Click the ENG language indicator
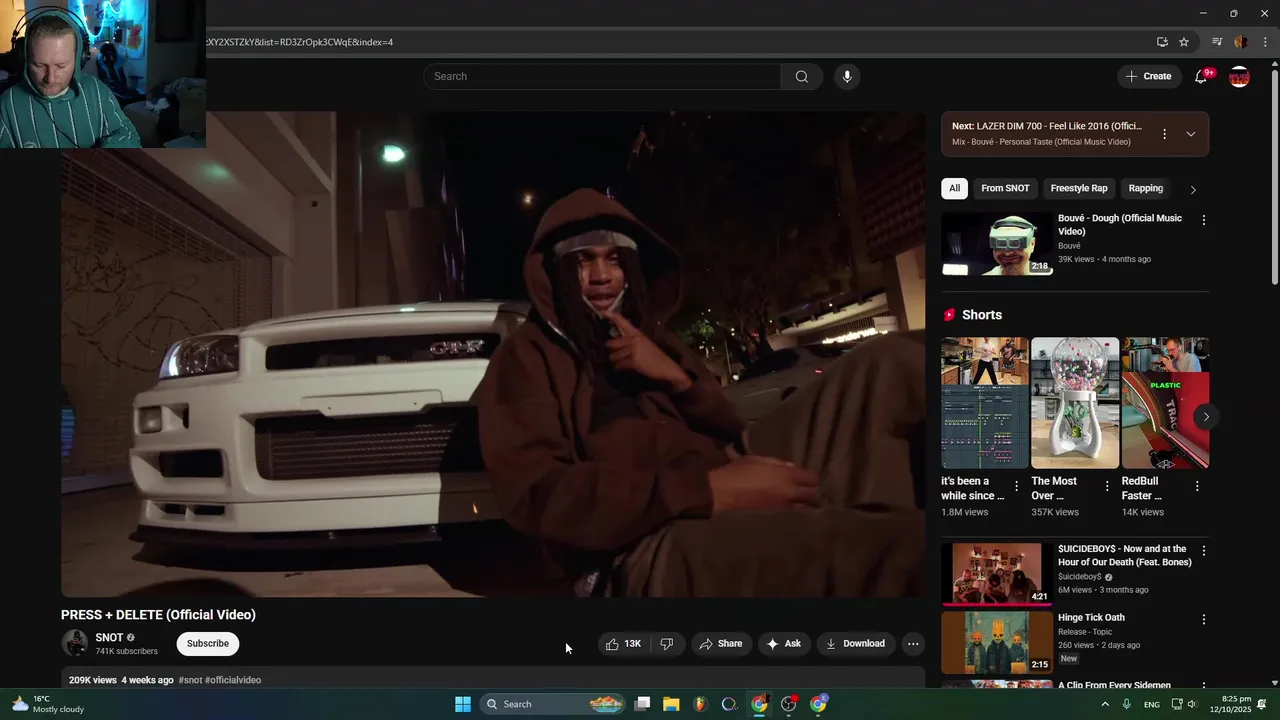The height and width of the screenshot is (720, 1280). tap(1152, 704)
